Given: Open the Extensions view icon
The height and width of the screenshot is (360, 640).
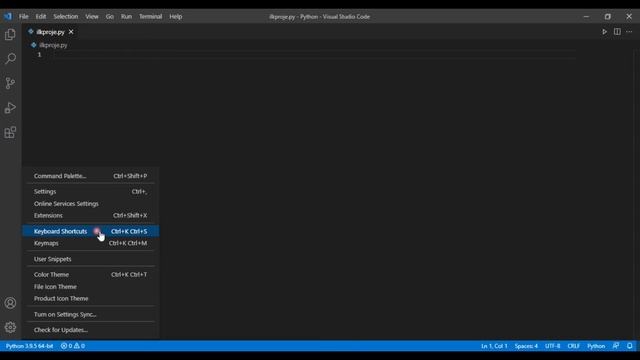Looking at the screenshot, I should 10,132.
